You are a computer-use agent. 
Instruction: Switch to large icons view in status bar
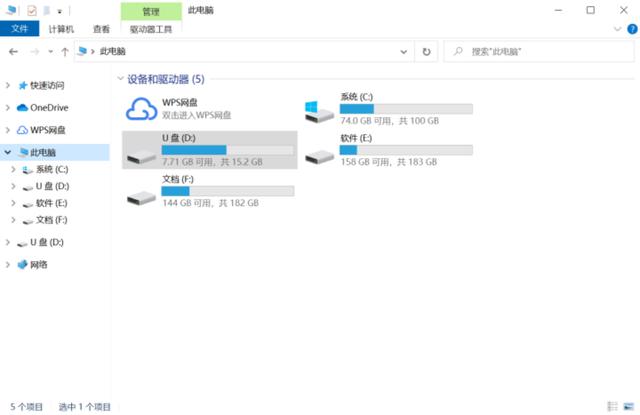pyautogui.click(x=628, y=406)
